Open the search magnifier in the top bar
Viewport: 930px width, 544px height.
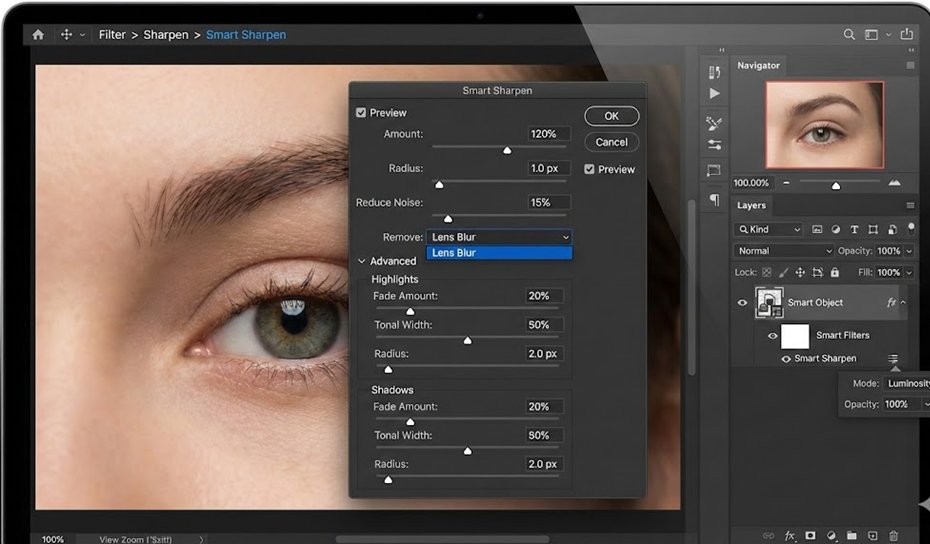(849, 35)
